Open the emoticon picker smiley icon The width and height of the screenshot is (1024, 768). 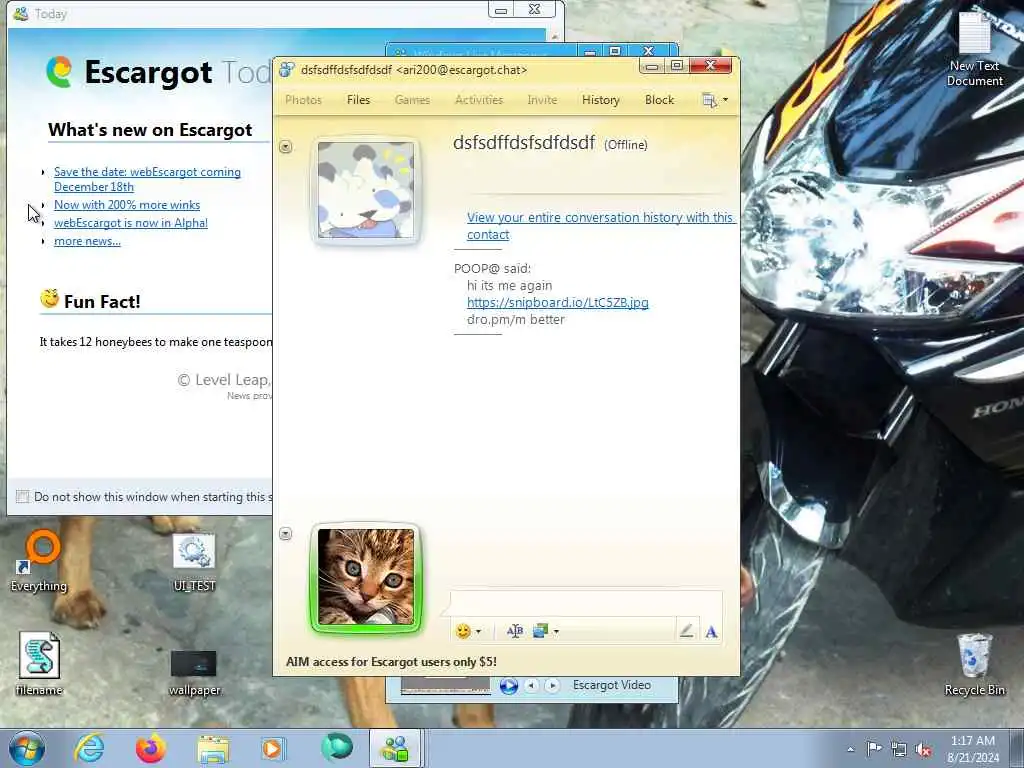point(463,631)
